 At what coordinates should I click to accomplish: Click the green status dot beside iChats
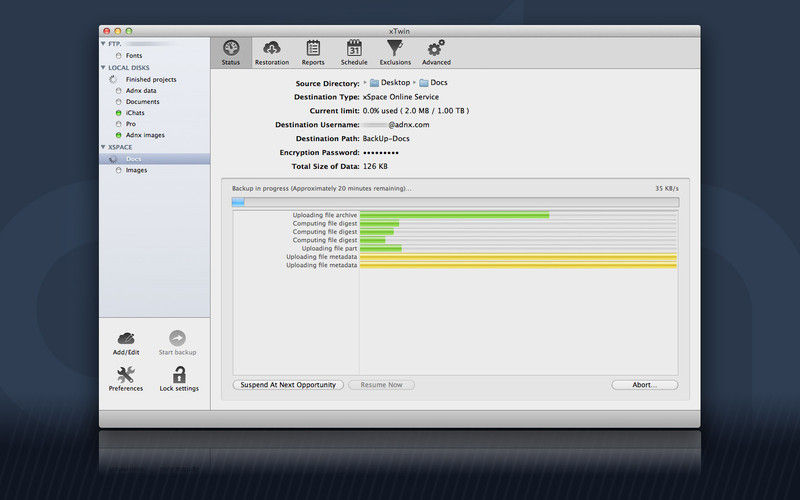pyautogui.click(x=118, y=113)
